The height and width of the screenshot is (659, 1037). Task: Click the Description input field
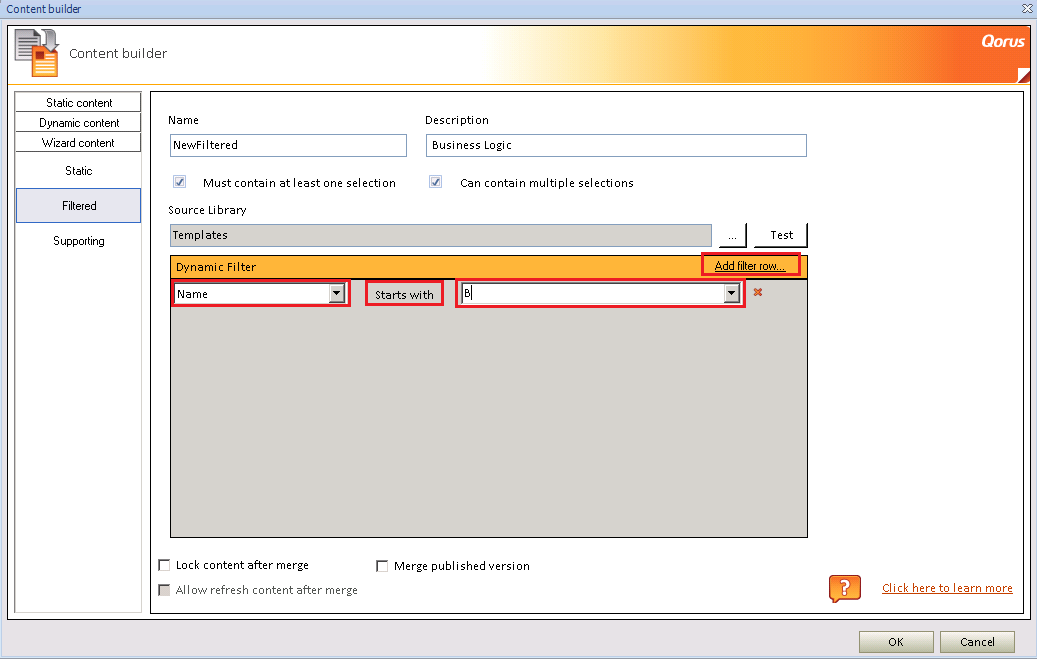click(x=616, y=146)
